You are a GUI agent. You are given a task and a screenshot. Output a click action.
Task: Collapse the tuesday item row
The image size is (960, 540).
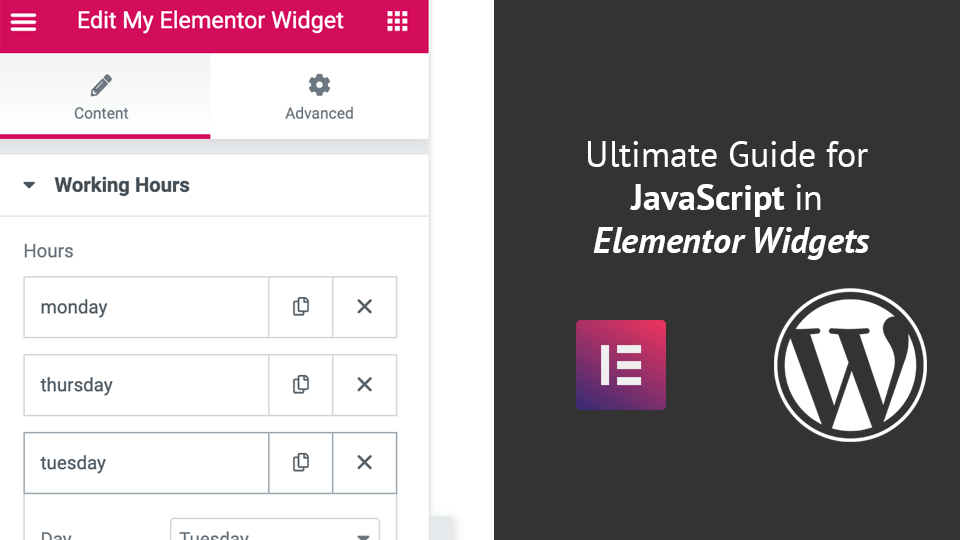click(146, 462)
